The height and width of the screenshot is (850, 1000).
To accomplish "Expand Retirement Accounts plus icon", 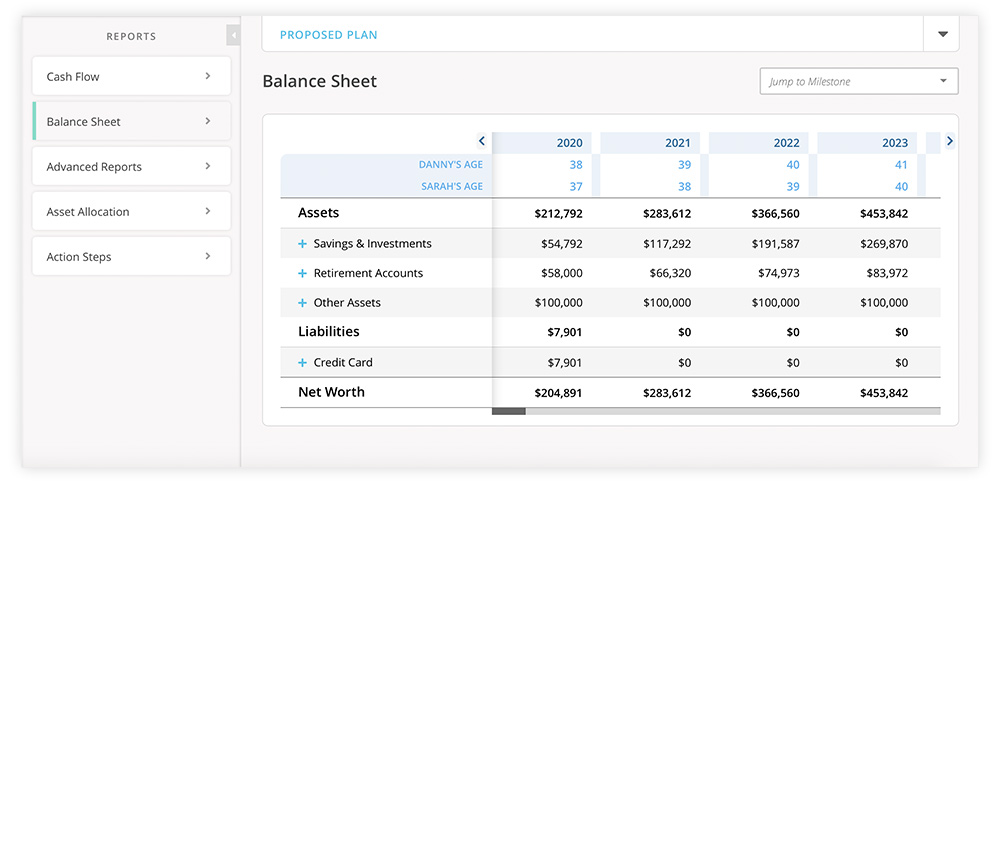I will point(302,273).
